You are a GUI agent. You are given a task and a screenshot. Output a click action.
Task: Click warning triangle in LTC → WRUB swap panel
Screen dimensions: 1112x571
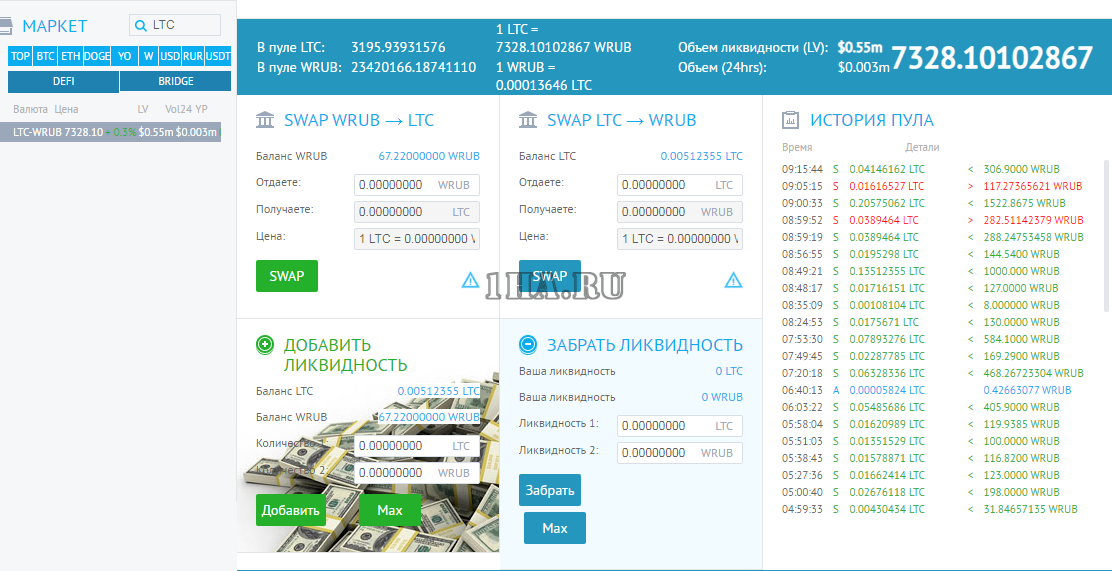tap(733, 280)
